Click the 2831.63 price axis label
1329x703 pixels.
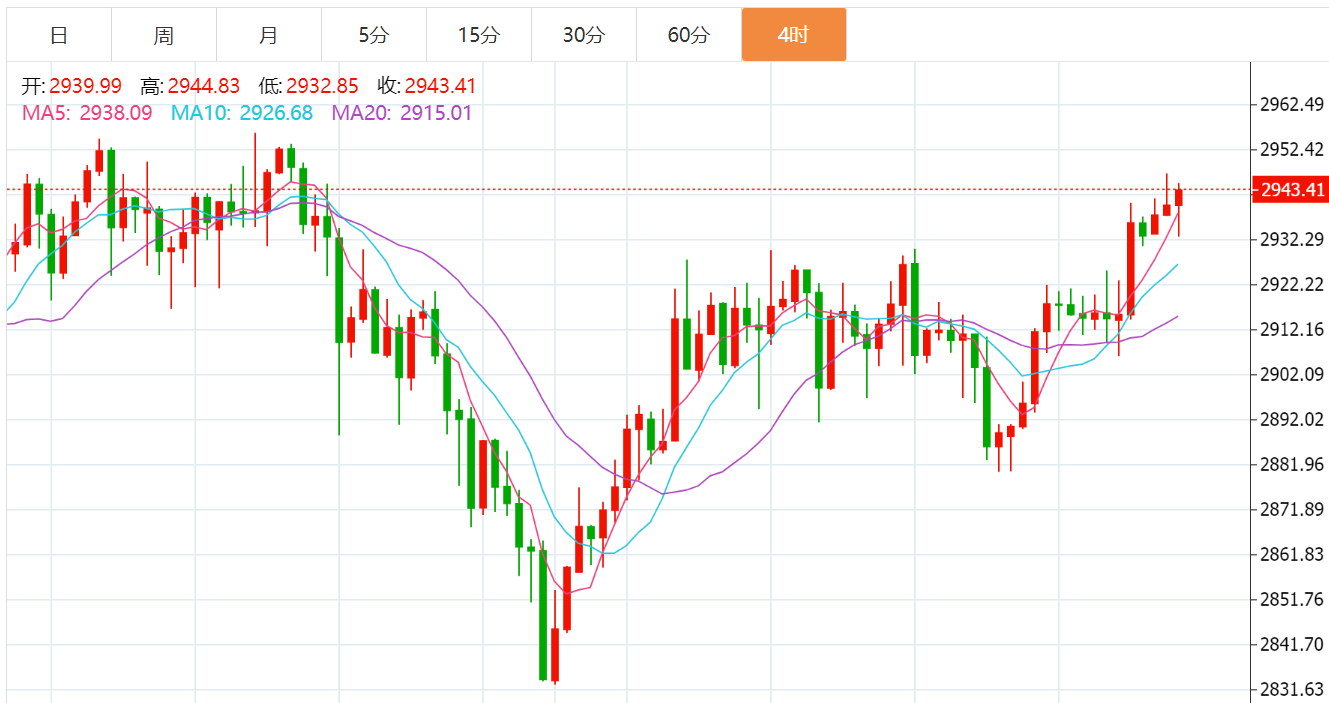[x=1292, y=689]
